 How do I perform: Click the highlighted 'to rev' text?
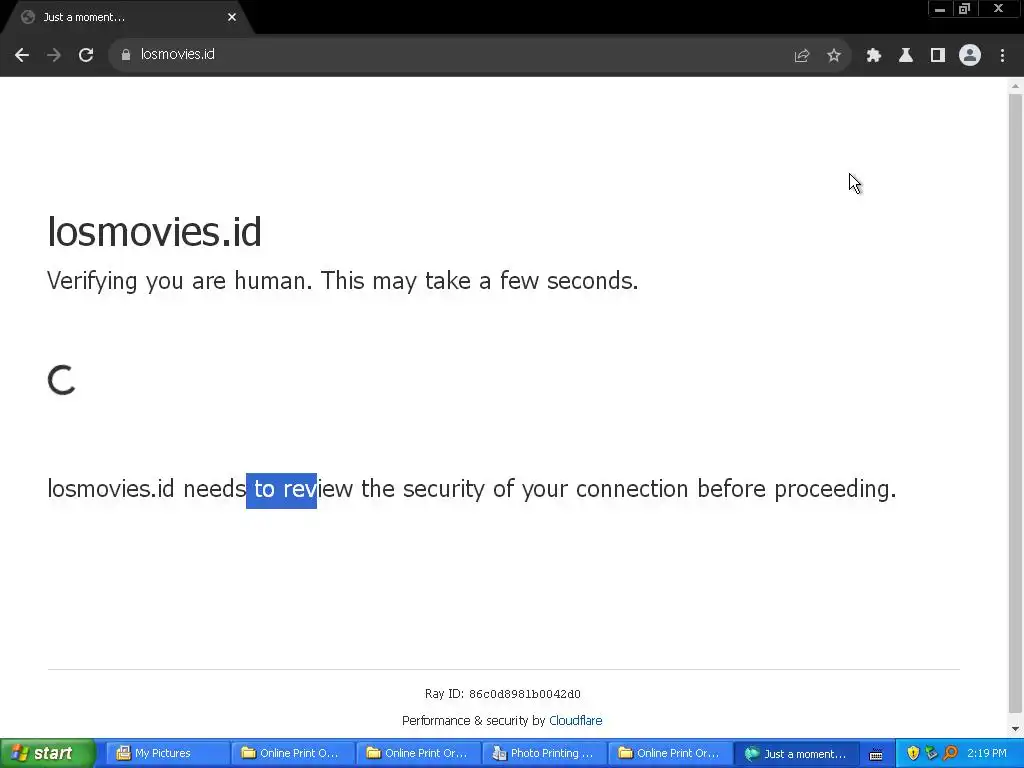[281, 490]
